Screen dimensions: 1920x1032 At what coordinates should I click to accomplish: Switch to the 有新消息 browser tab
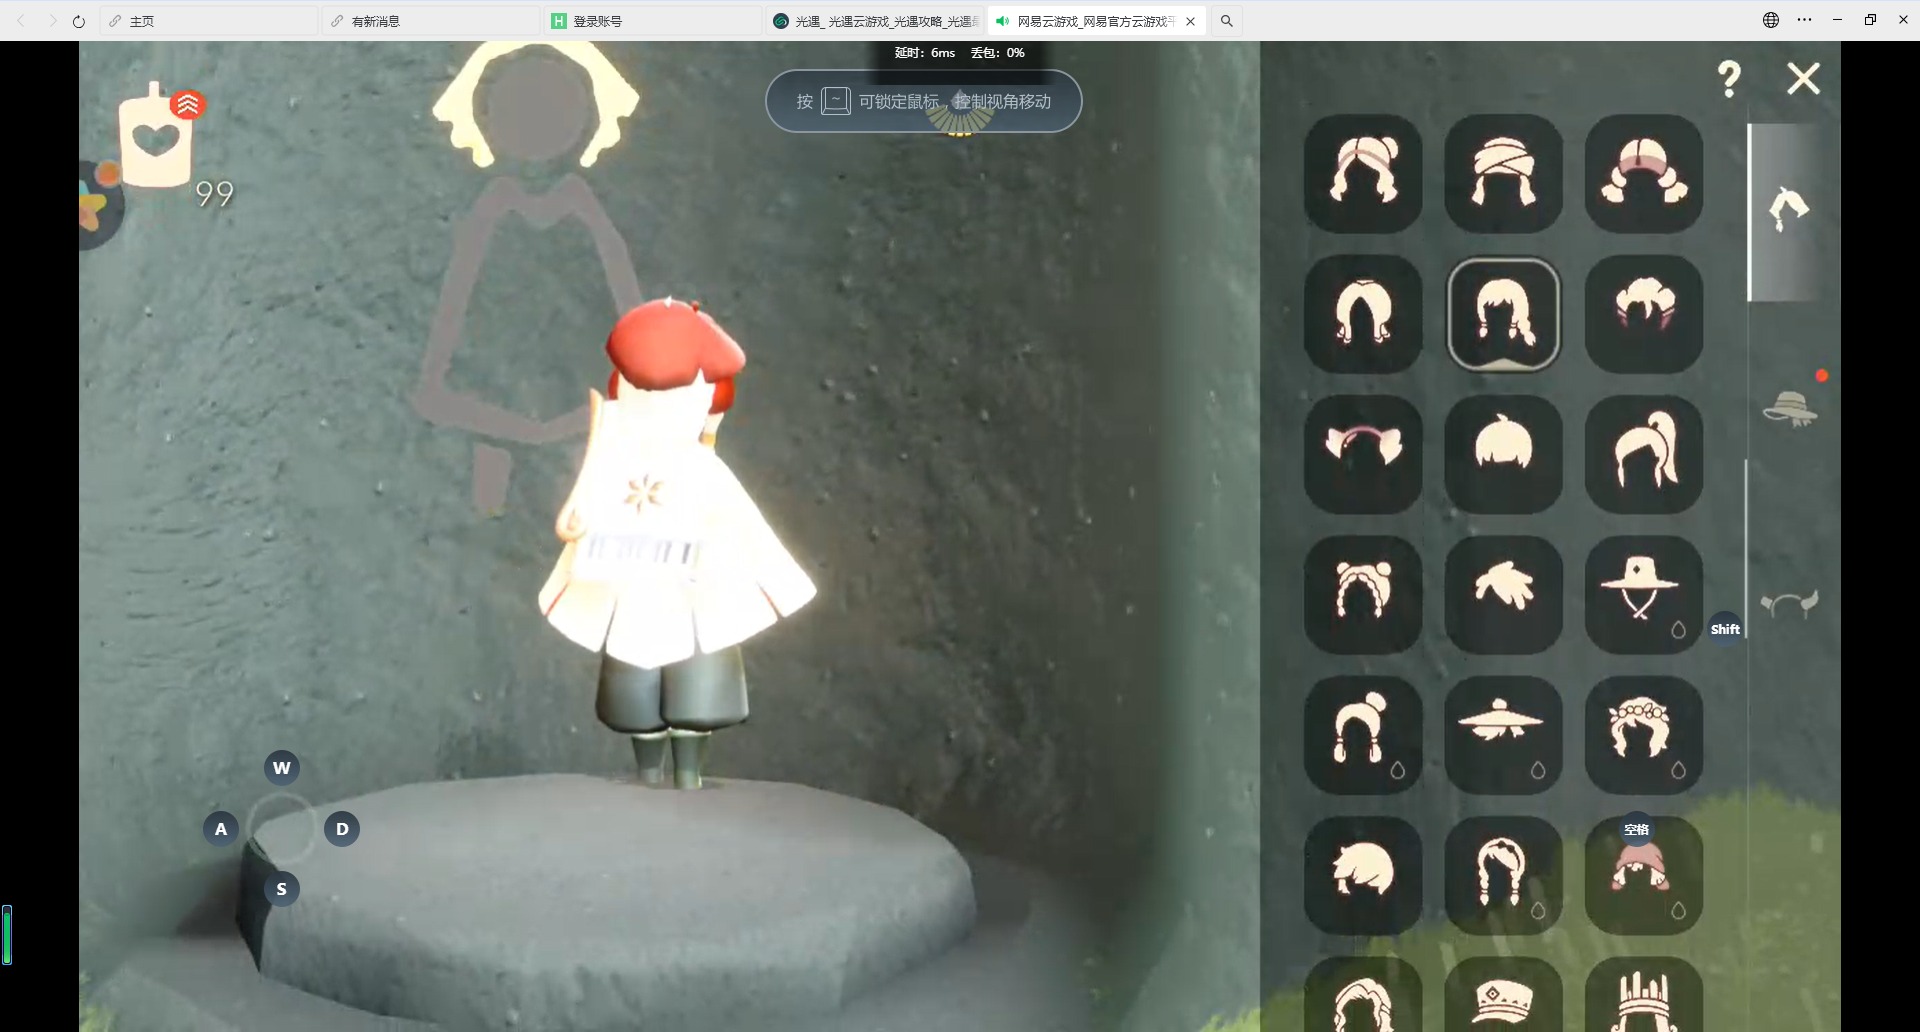coord(431,21)
